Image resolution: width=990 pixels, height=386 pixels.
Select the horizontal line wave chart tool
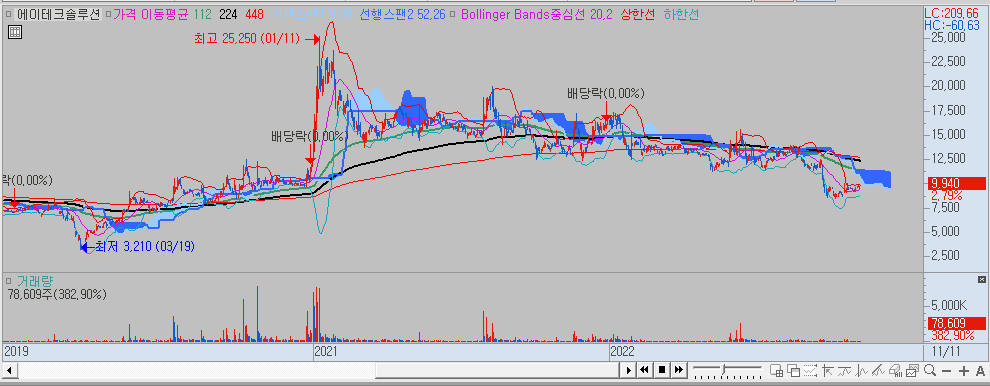pos(844,370)
